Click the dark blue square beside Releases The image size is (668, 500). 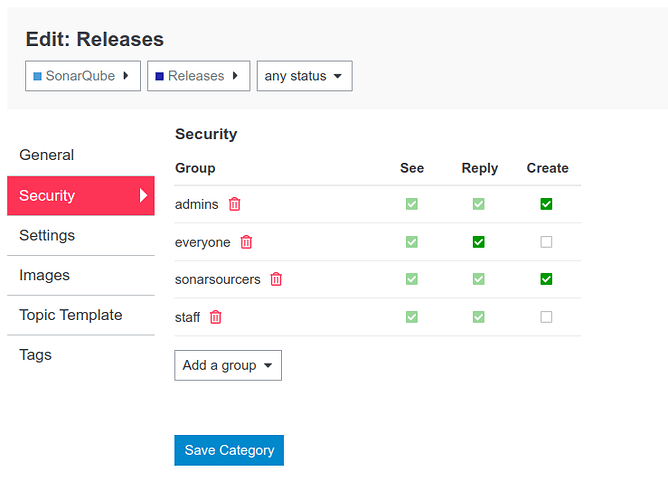159,76
